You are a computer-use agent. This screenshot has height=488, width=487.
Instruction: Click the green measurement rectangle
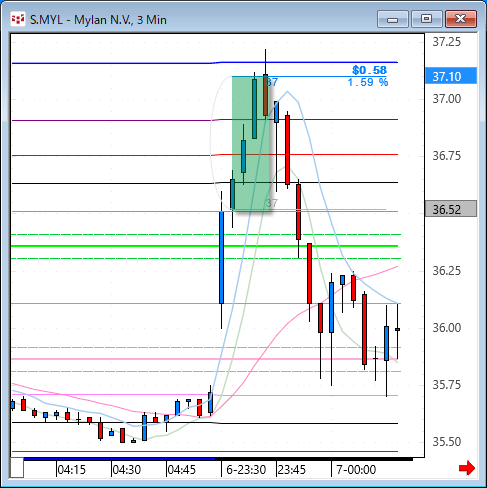tap(251, 143)
